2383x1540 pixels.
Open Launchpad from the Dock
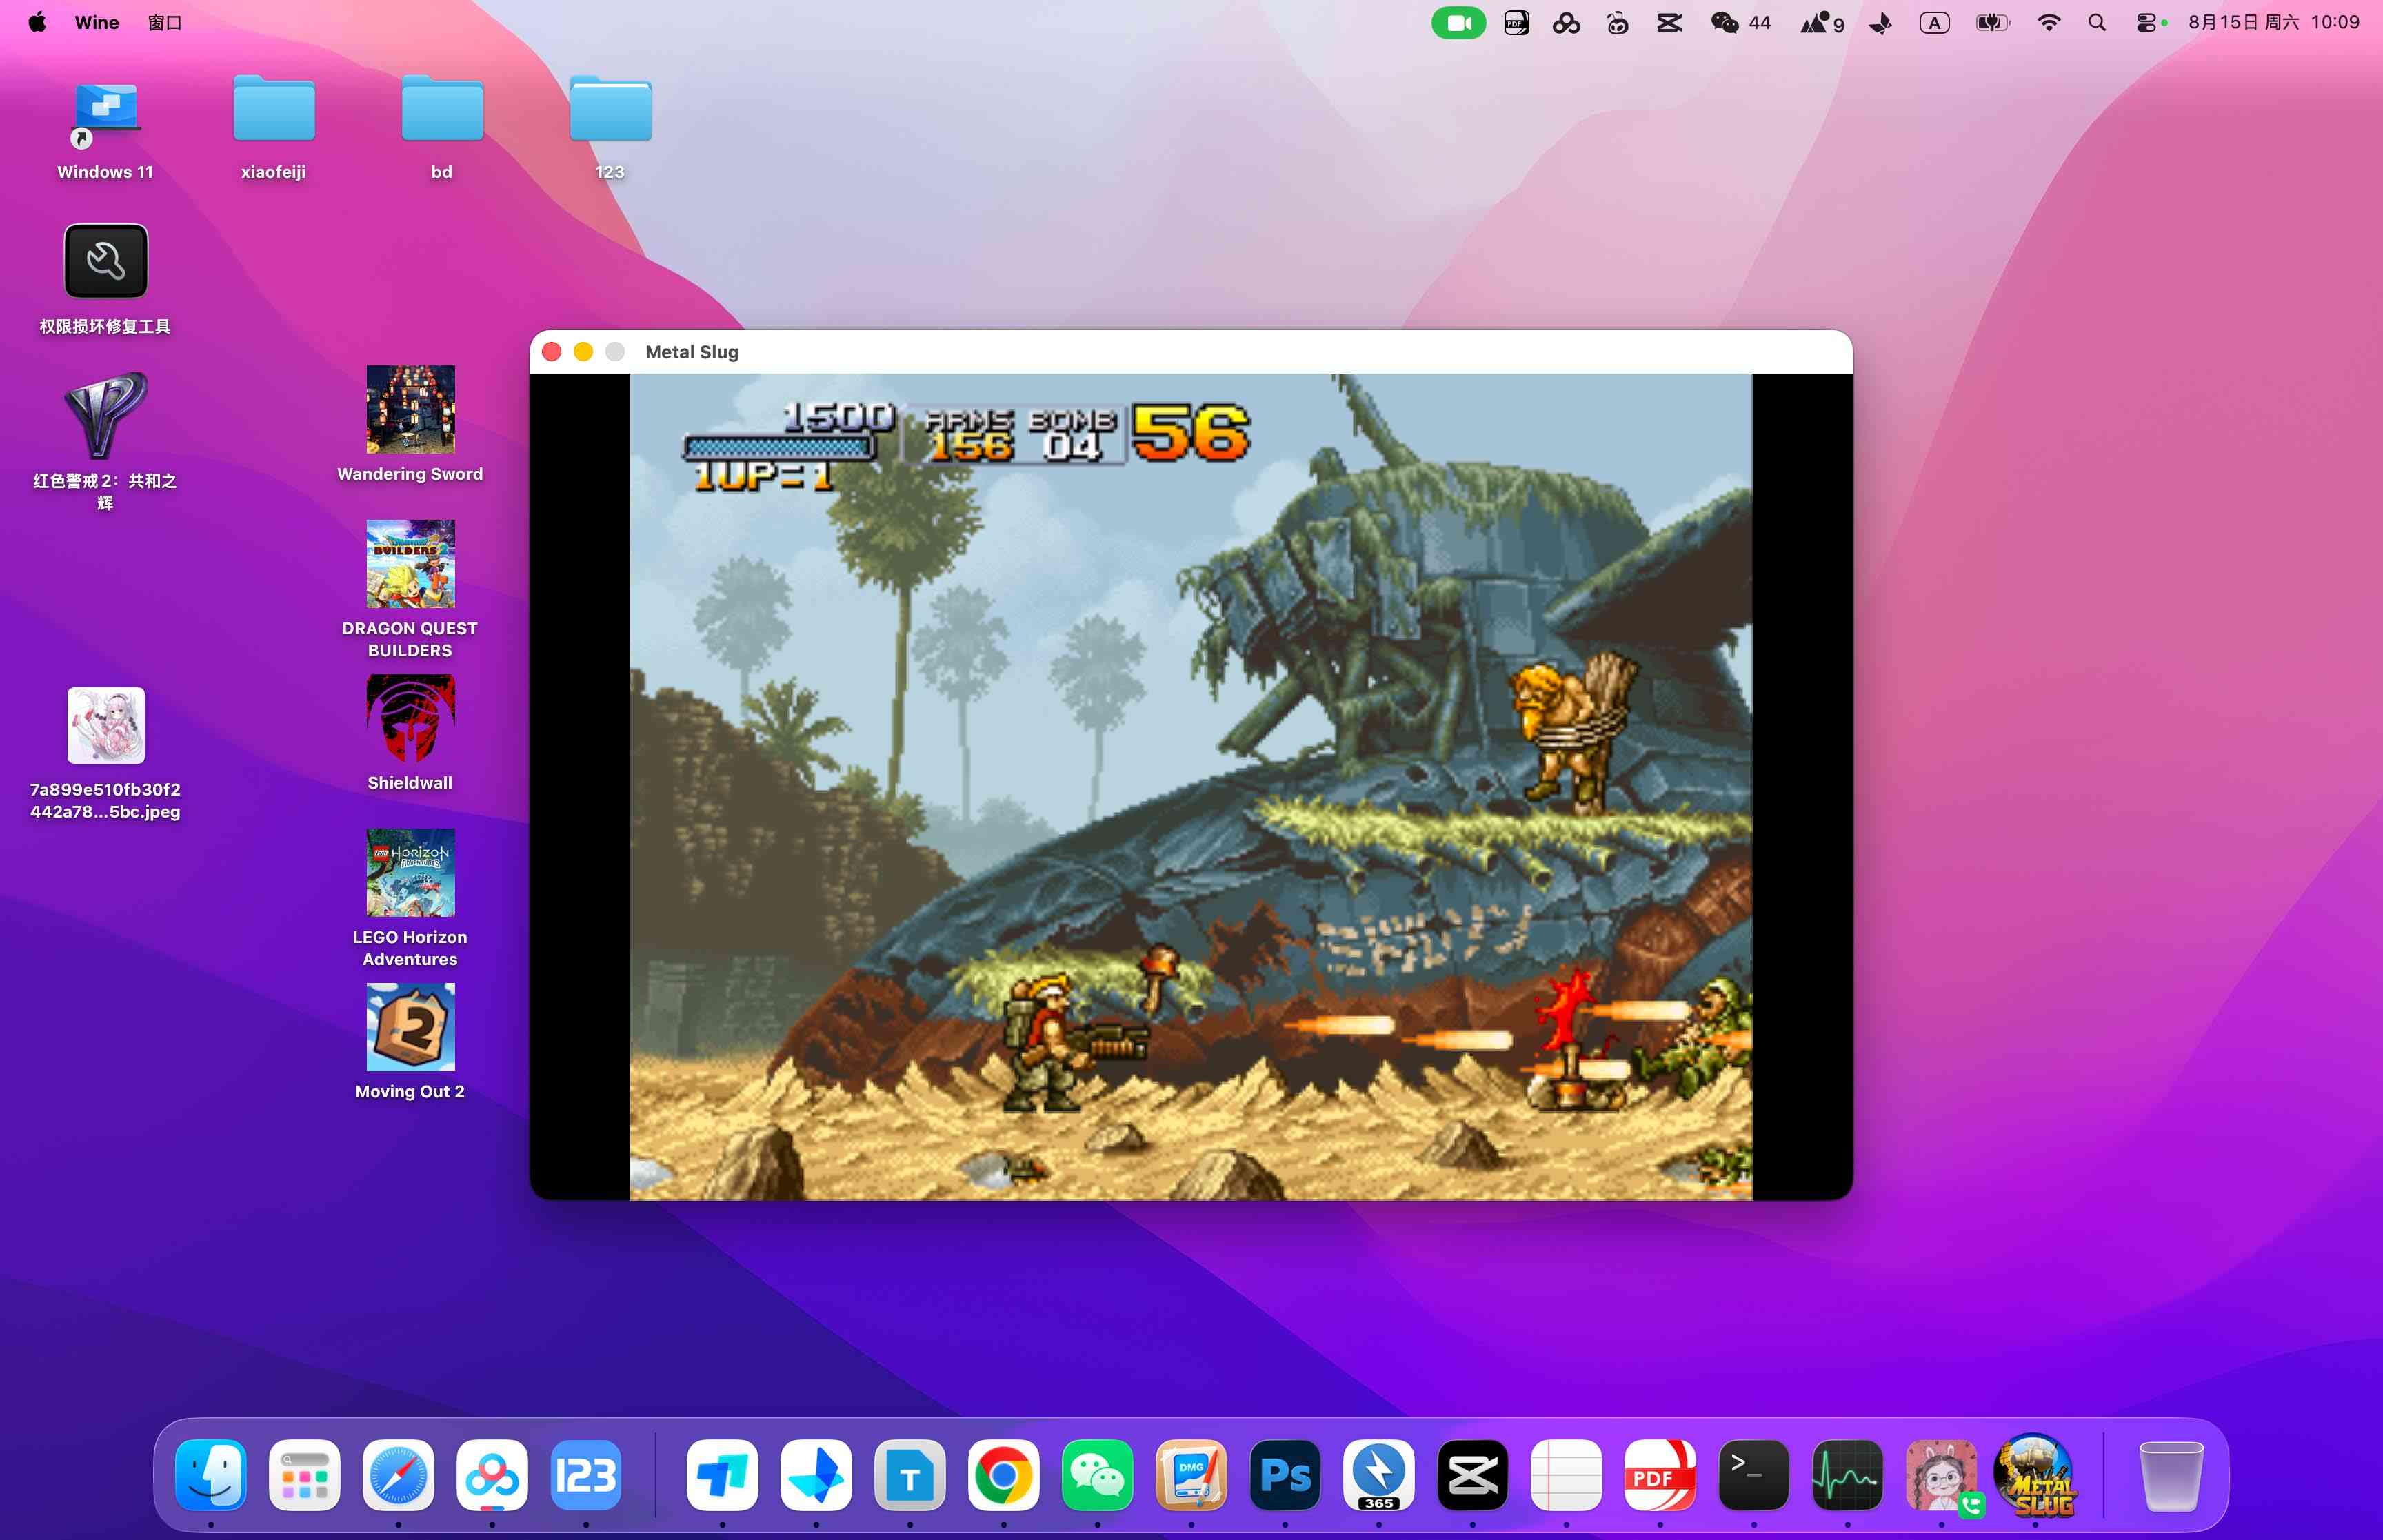[x=305, y=1475]
